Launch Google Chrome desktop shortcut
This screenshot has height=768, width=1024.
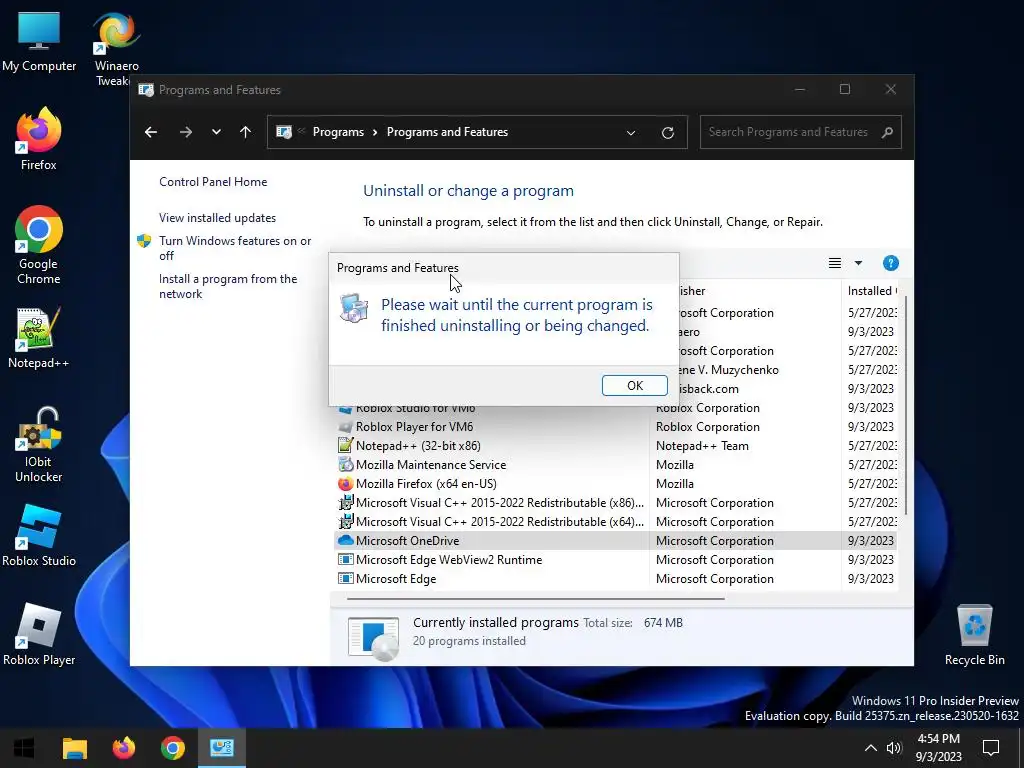[39, 246]
